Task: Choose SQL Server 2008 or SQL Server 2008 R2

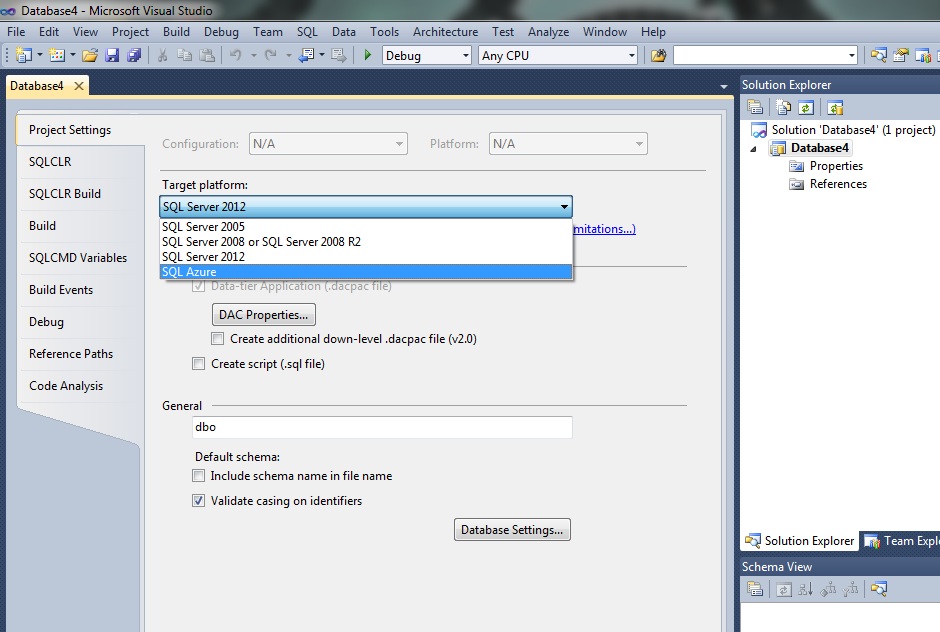Action: click(x=366, y=242)
